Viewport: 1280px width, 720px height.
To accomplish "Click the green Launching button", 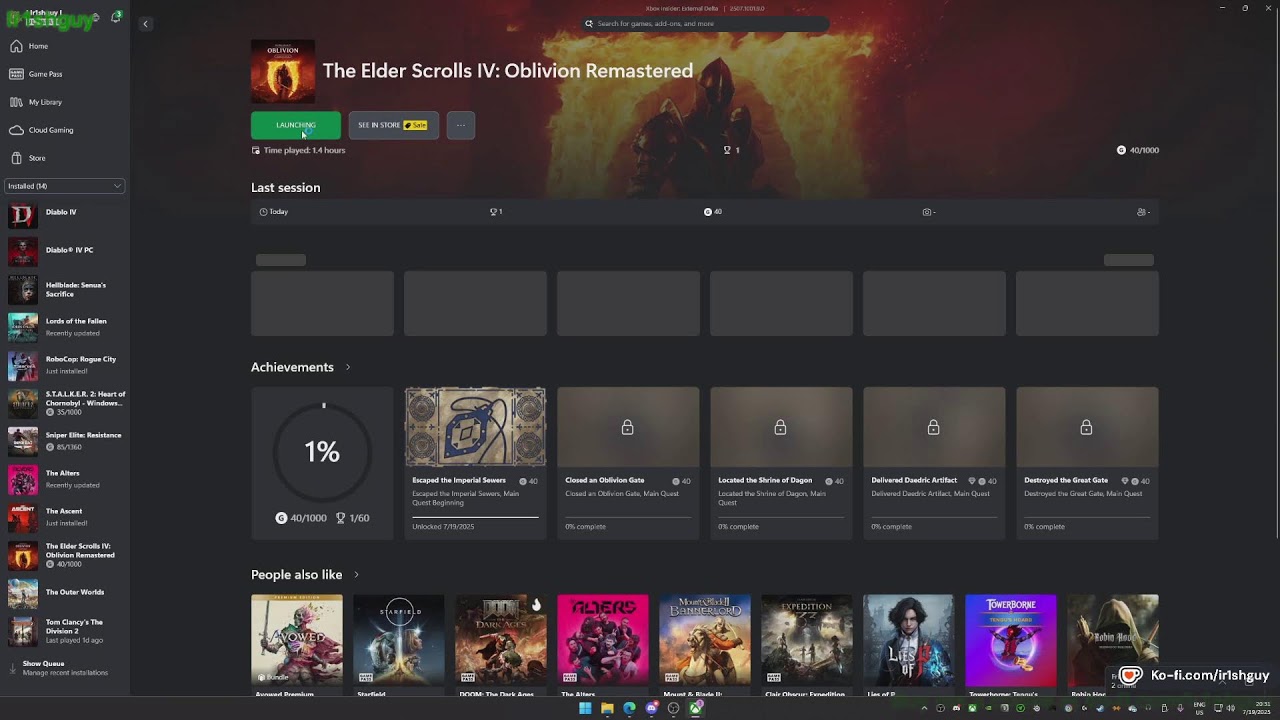I will (x=296, y=125).
